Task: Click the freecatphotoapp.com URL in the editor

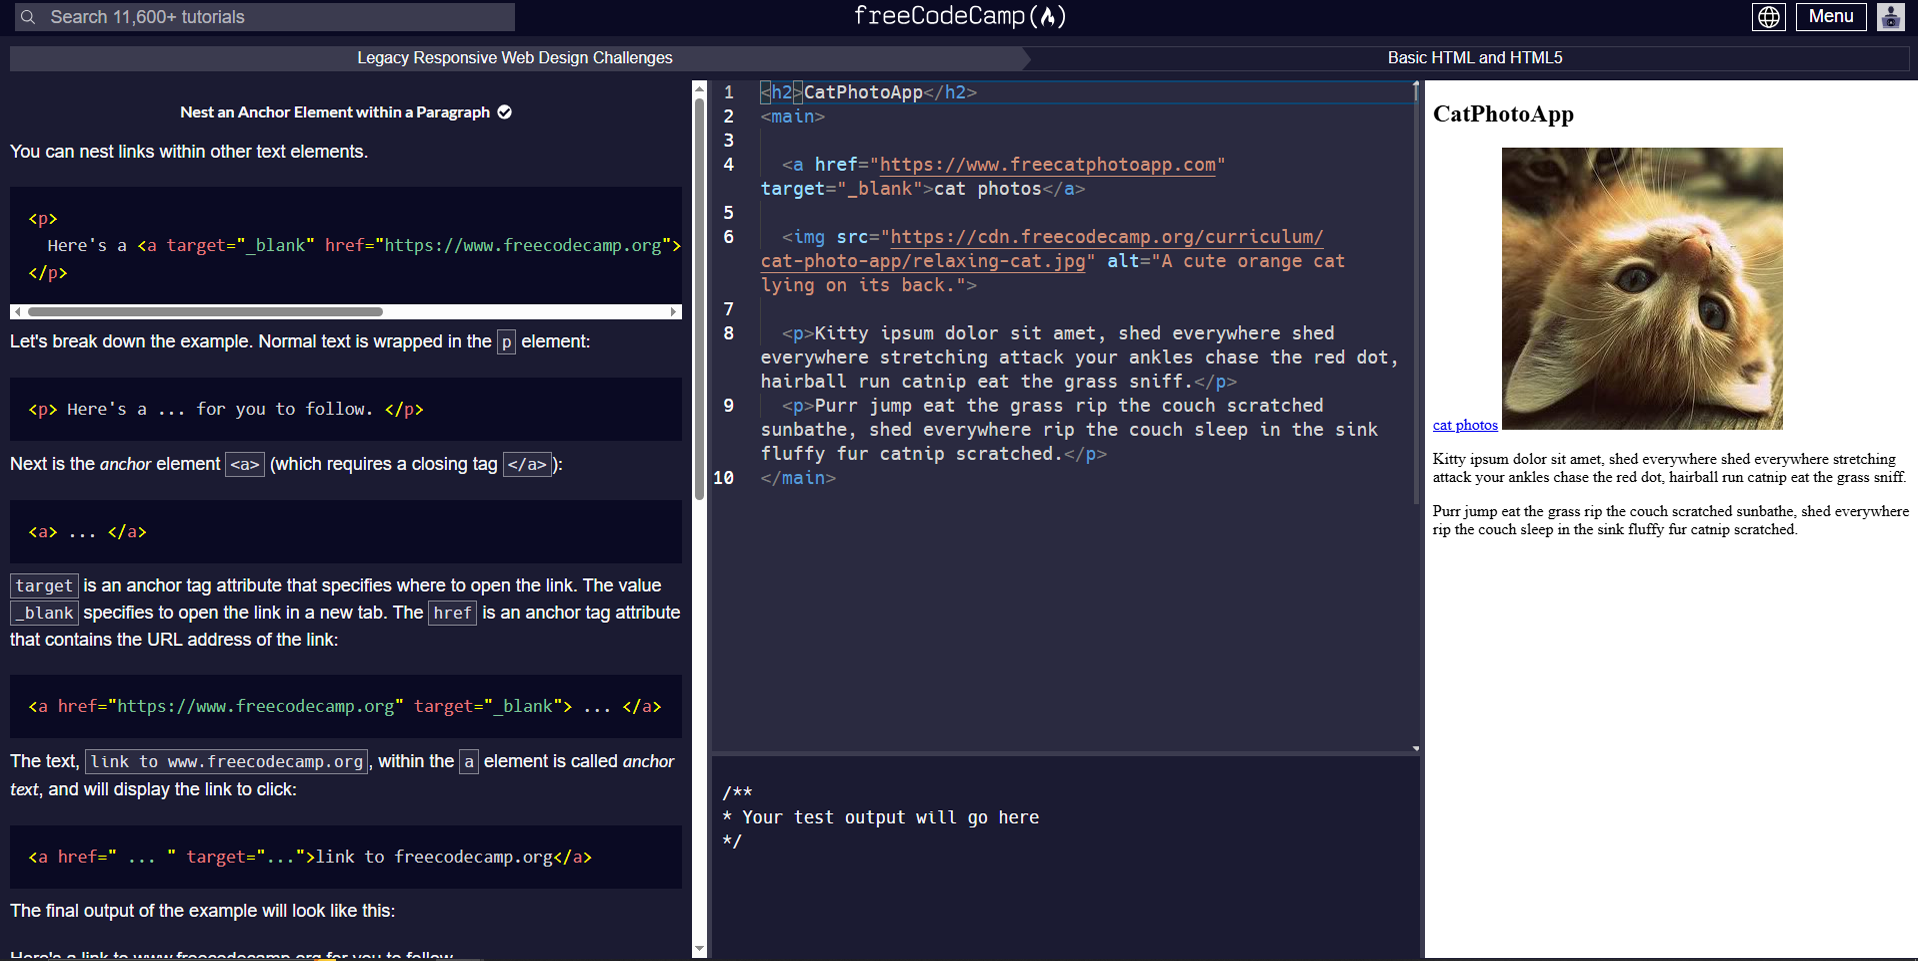Action: (1048, 164)
